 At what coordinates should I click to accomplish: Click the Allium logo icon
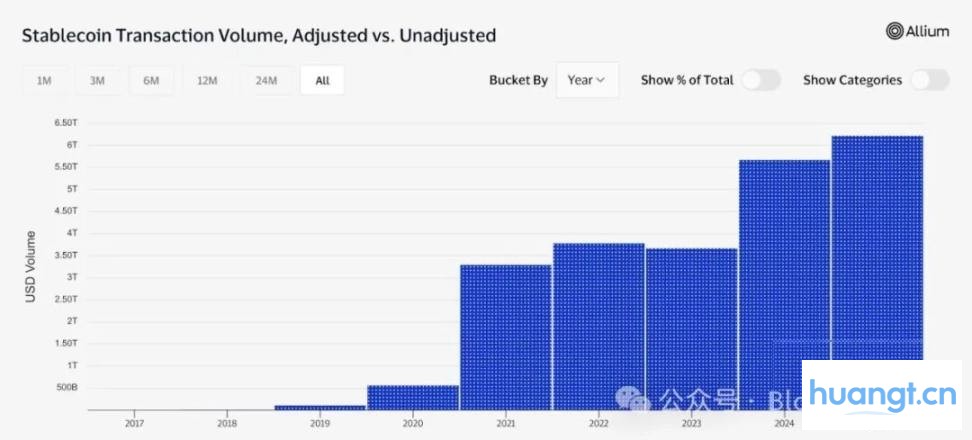click(x=895, y=32)
